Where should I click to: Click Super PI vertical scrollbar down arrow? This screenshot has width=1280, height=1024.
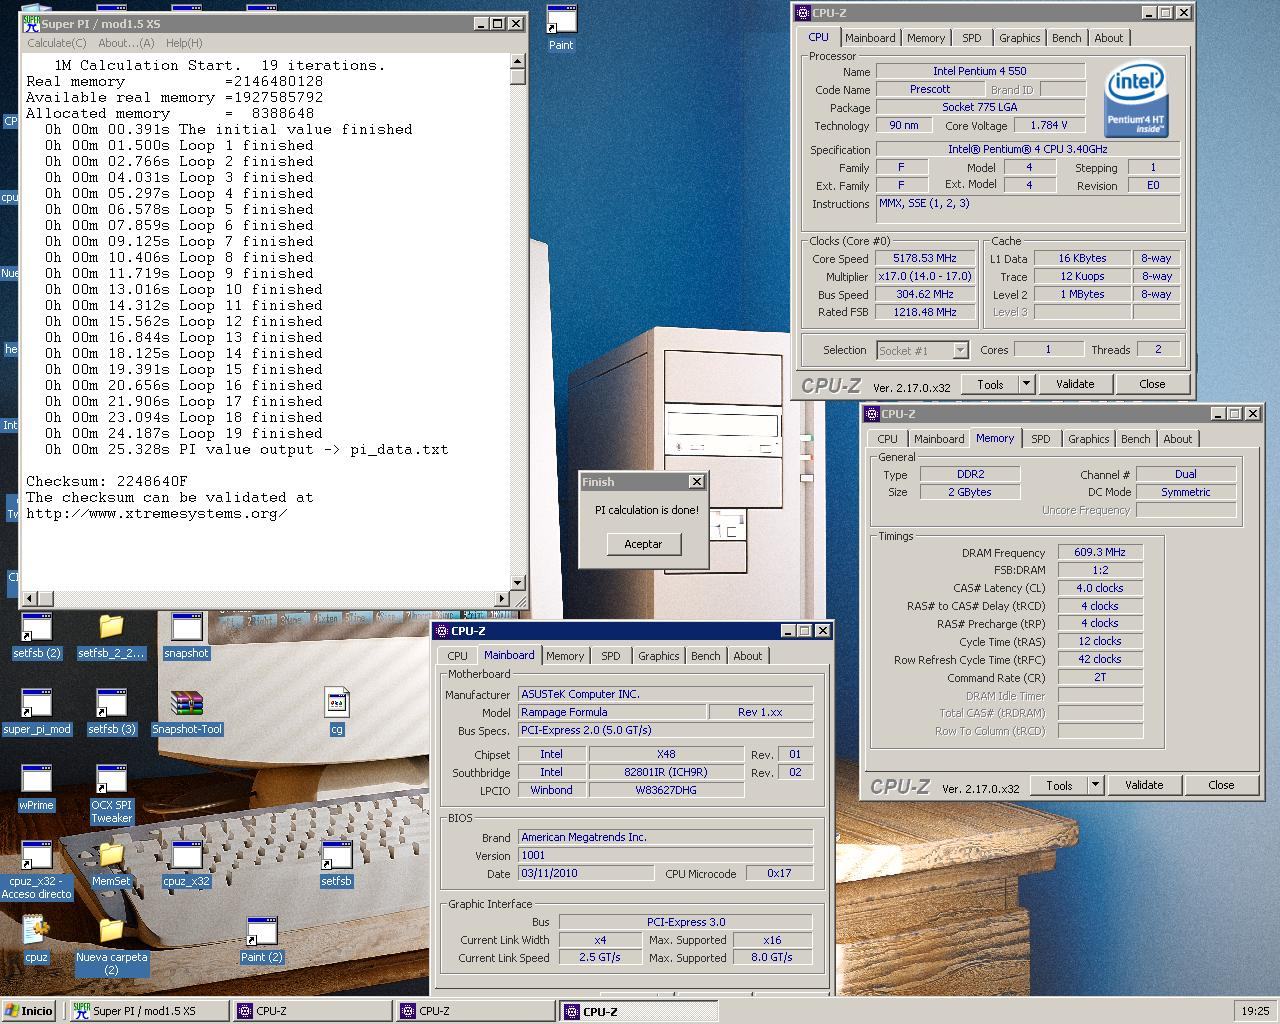tap(518, 582)
